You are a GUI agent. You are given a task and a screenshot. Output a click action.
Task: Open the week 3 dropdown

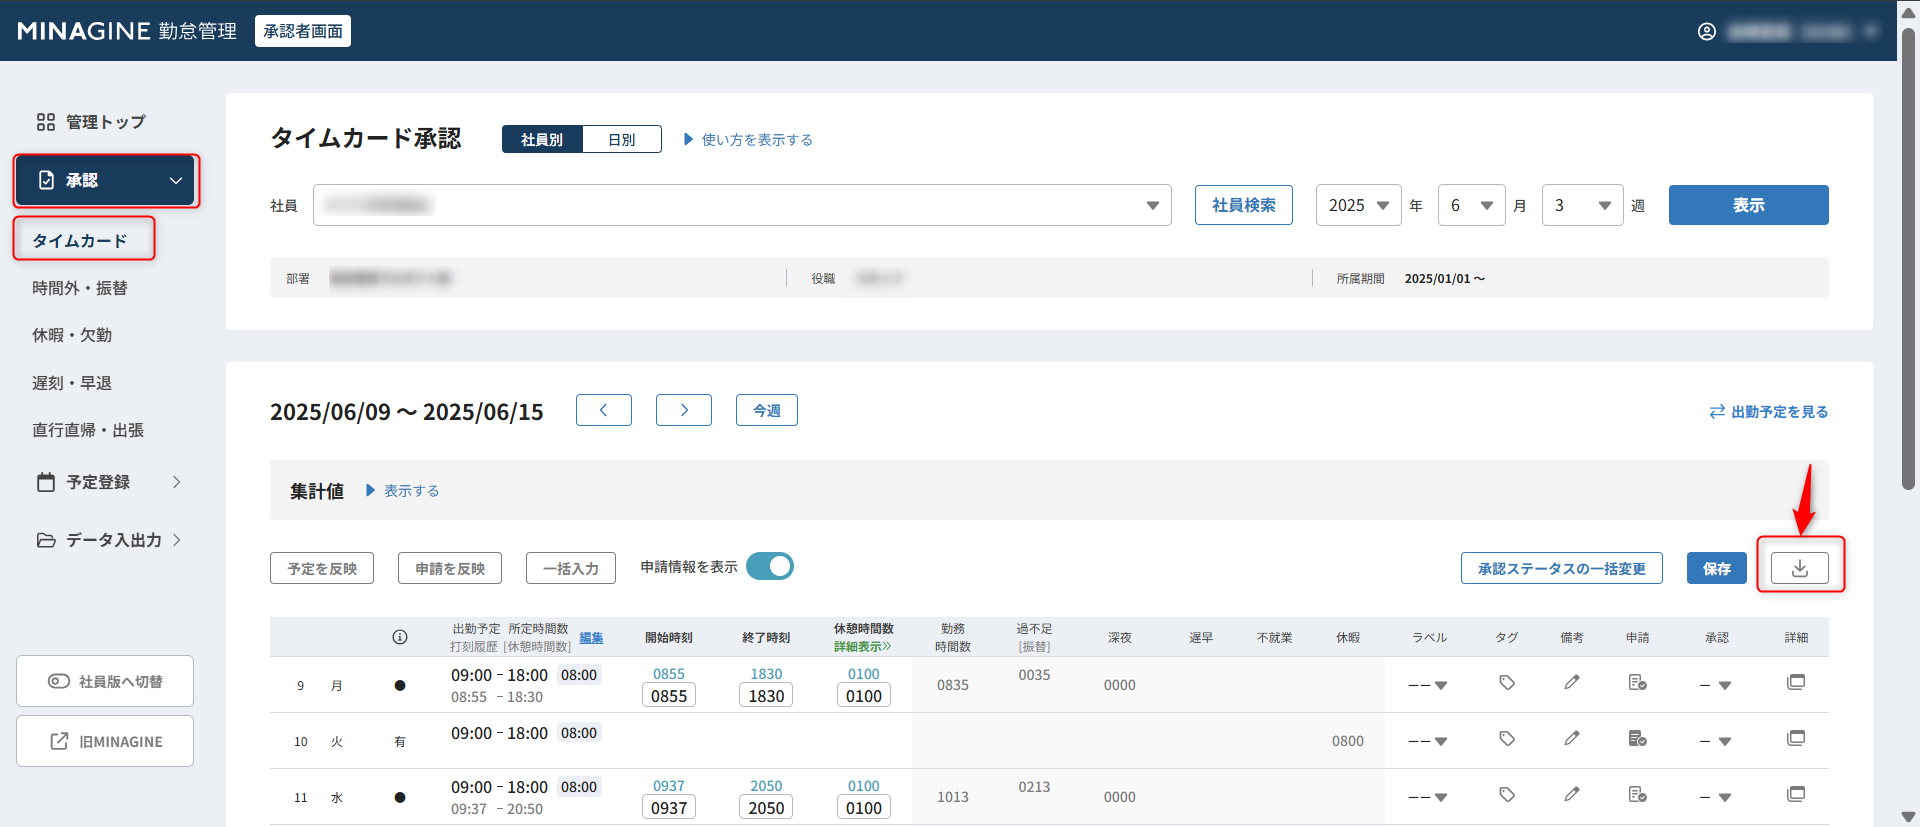1582,205
